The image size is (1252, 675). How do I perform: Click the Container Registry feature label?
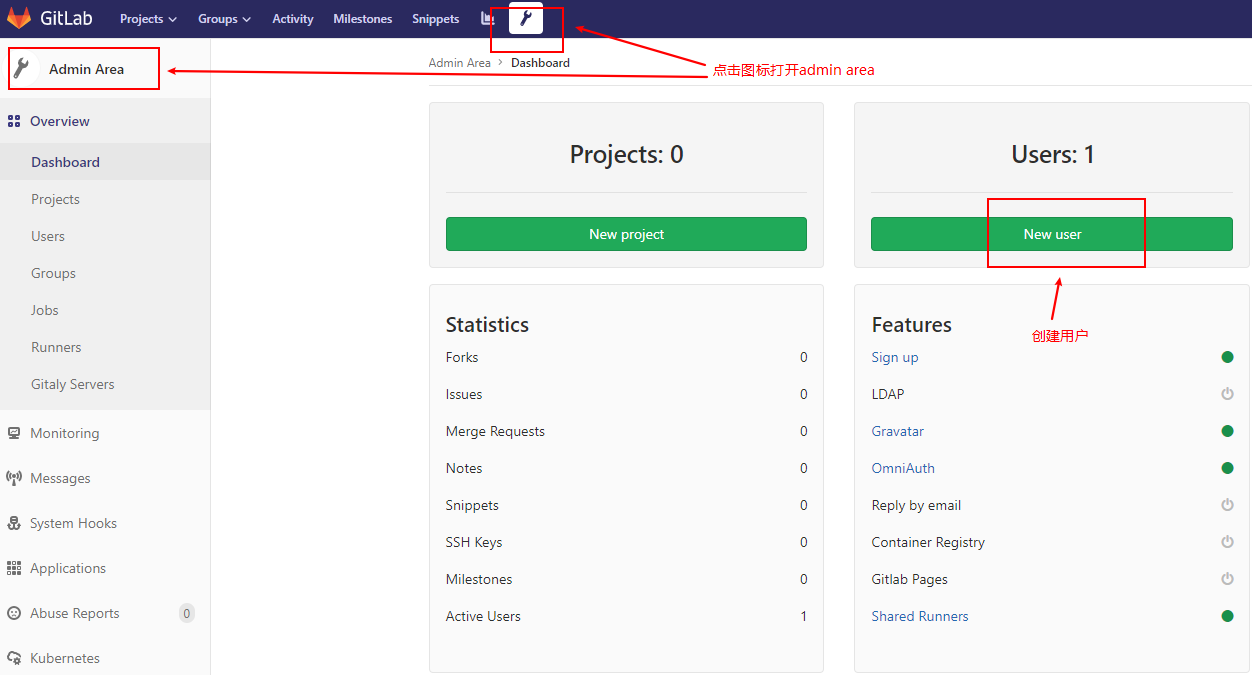click(x=928, y=542)
